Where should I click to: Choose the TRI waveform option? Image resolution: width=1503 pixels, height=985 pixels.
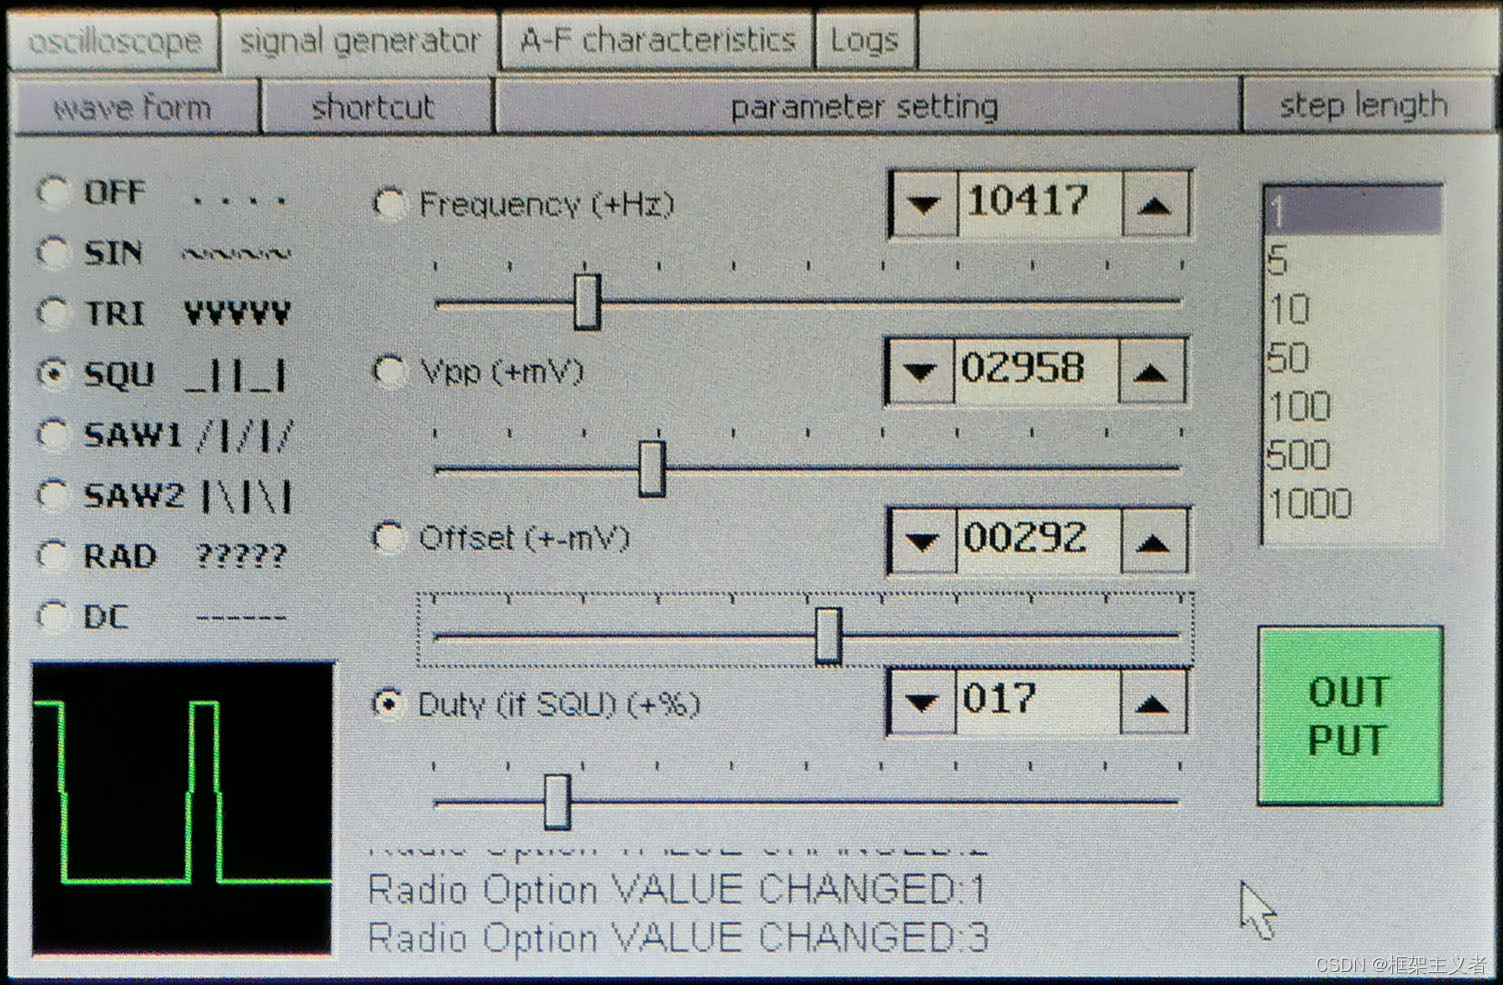pyautogui.click(x=52, y=314)
